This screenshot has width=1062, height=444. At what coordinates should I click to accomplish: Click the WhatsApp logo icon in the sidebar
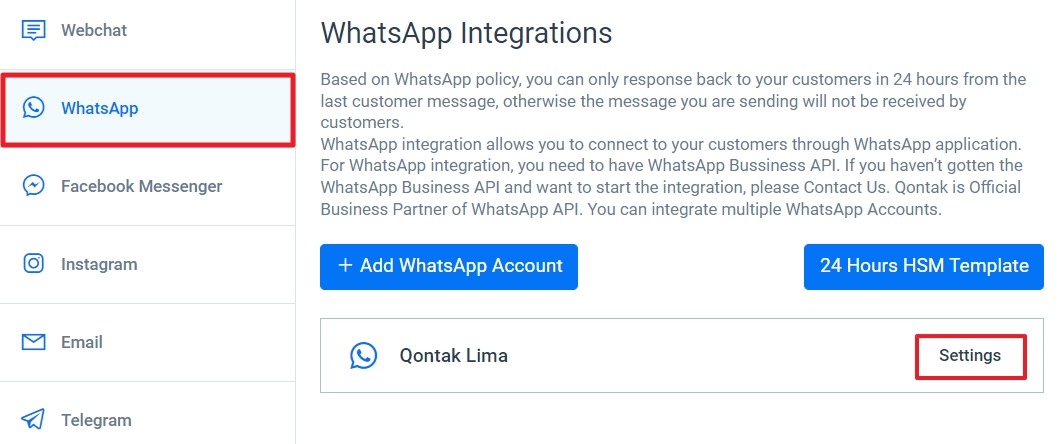34,108
